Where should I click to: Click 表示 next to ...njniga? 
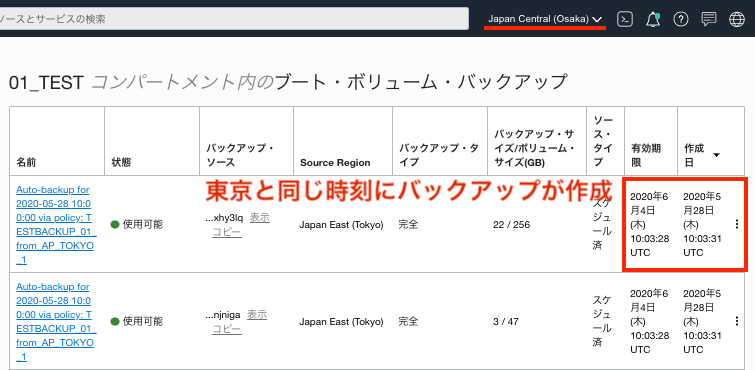click(x=257, y=315)
